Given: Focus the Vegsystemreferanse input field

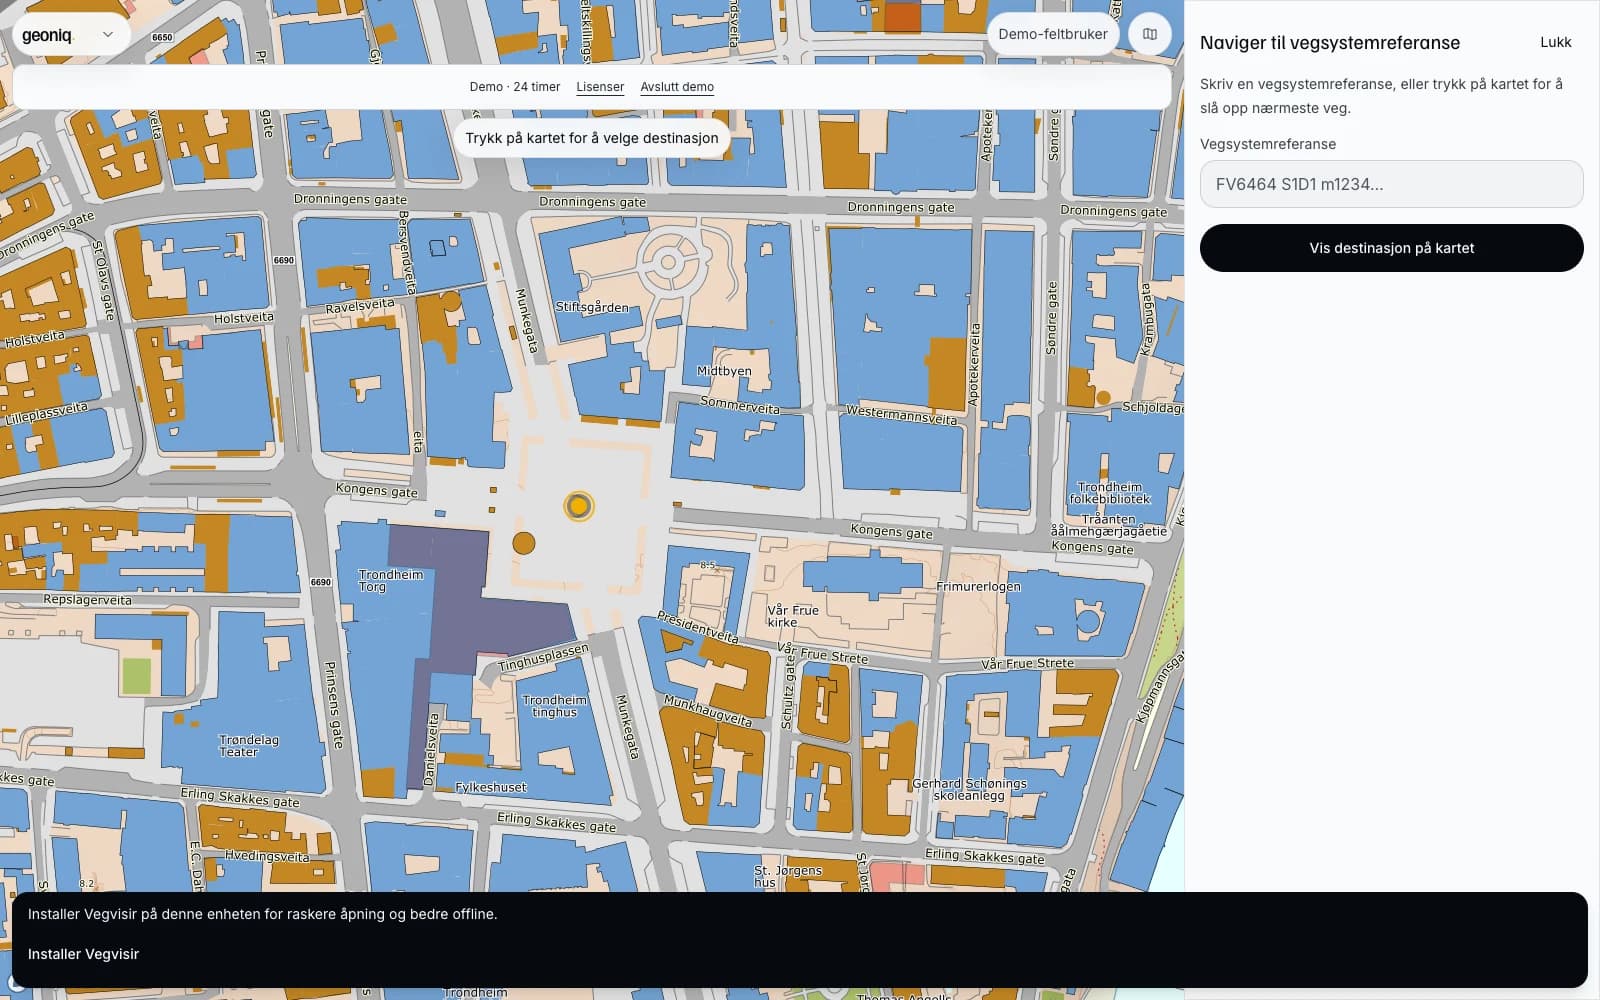Looking at the screenshot, I should (x=1391, y=184).
